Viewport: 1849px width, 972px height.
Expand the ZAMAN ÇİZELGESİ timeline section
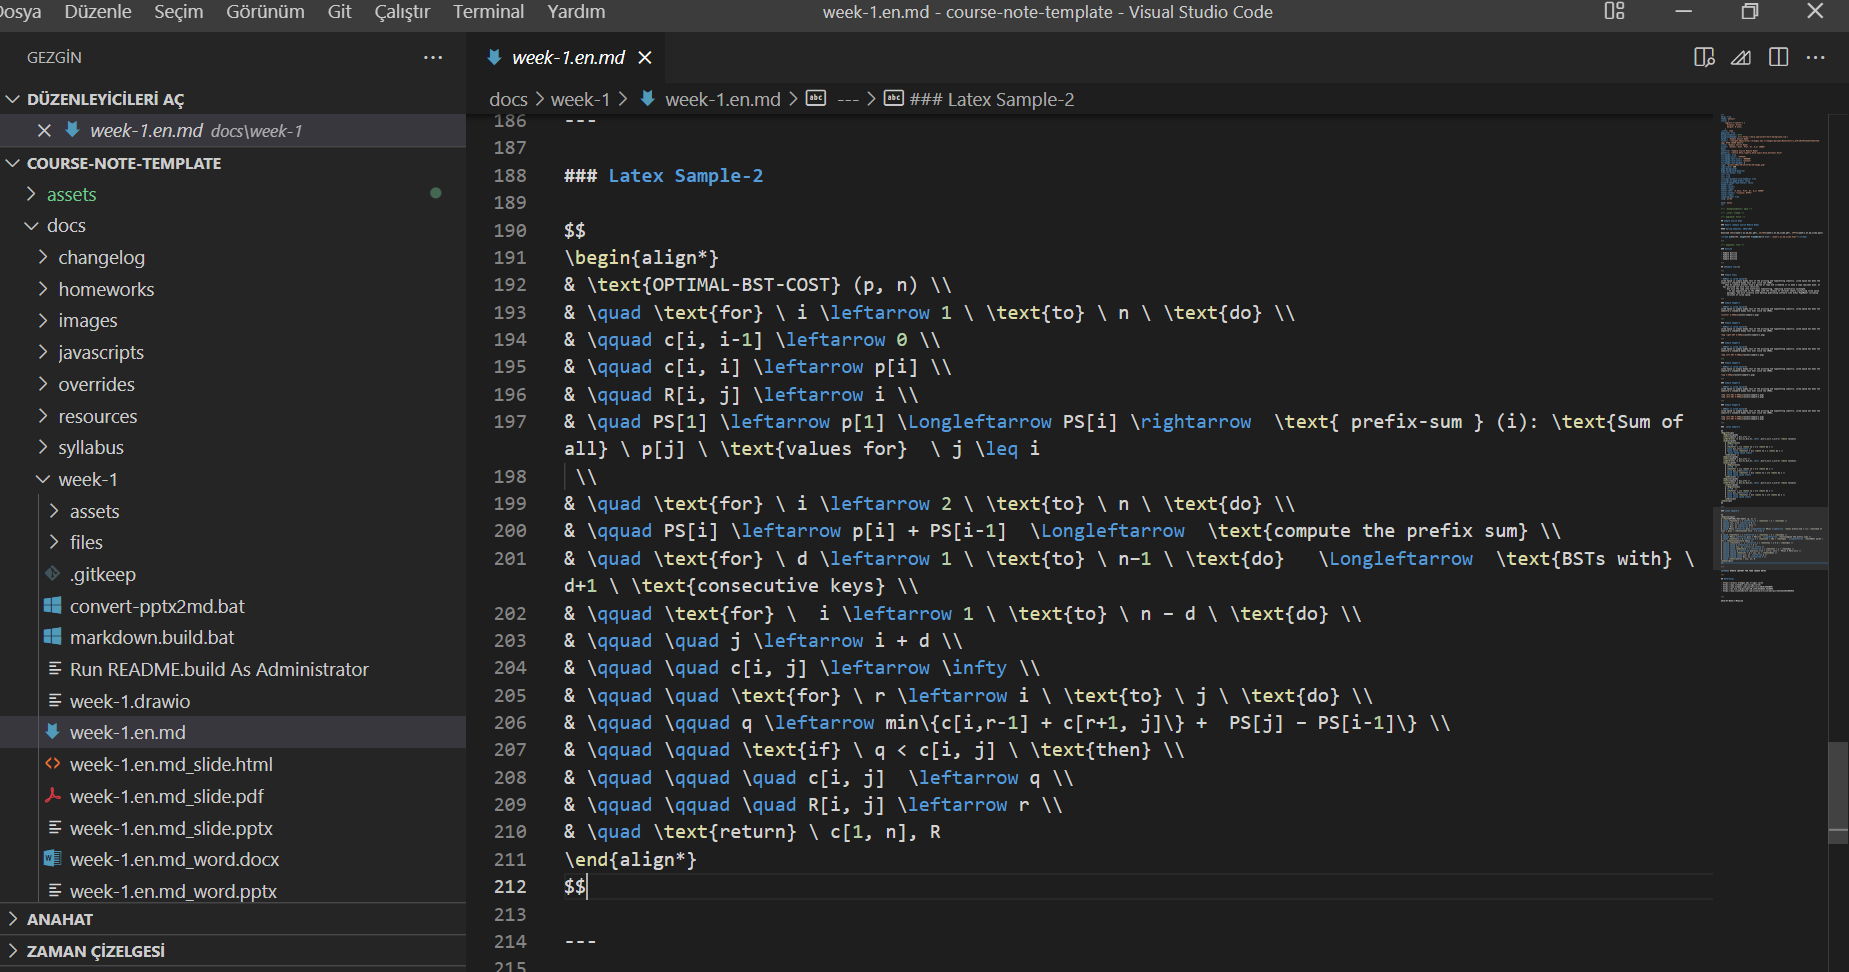(13, 951)
